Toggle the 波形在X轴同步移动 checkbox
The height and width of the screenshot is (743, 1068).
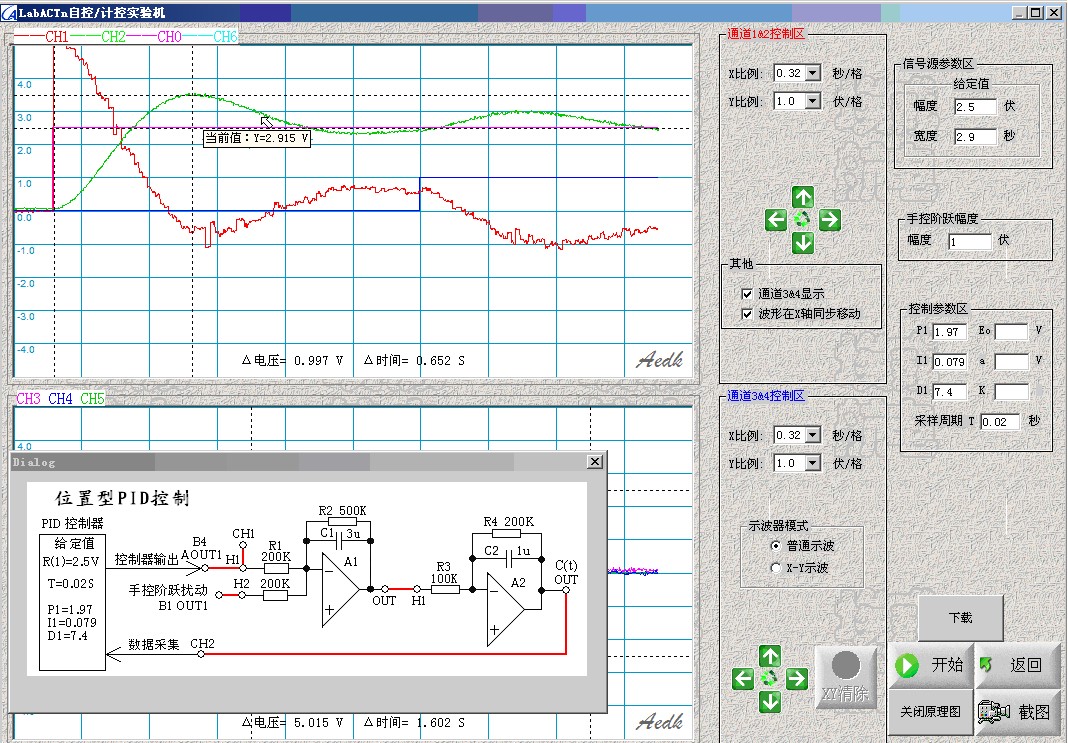pos(746,314)
